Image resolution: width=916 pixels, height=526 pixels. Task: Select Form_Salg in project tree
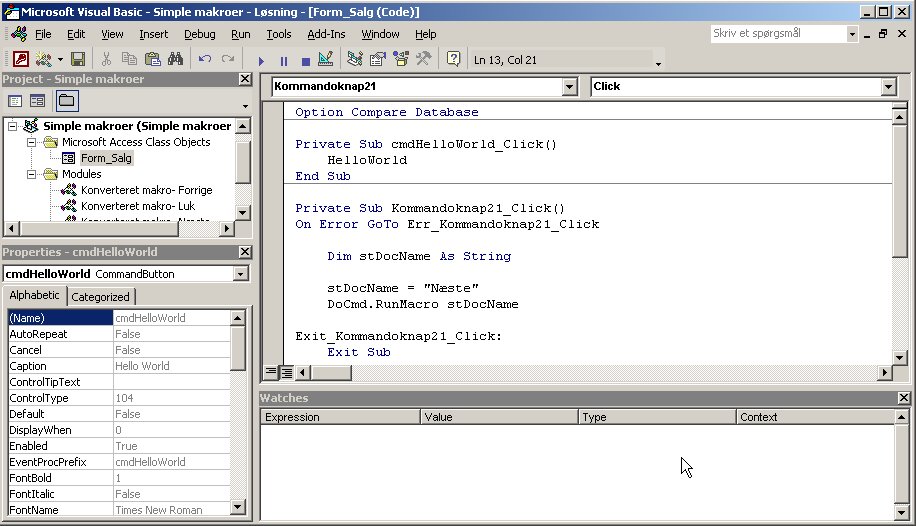click(x=106, y=158)
